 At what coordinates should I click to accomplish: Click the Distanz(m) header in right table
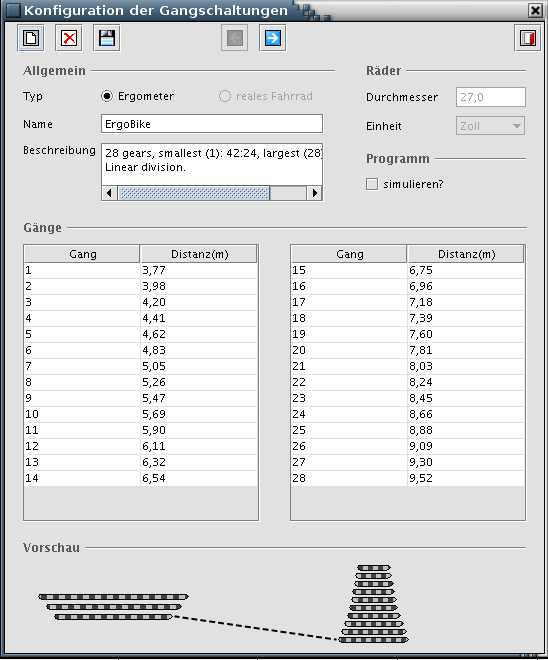tap(466, 254)
